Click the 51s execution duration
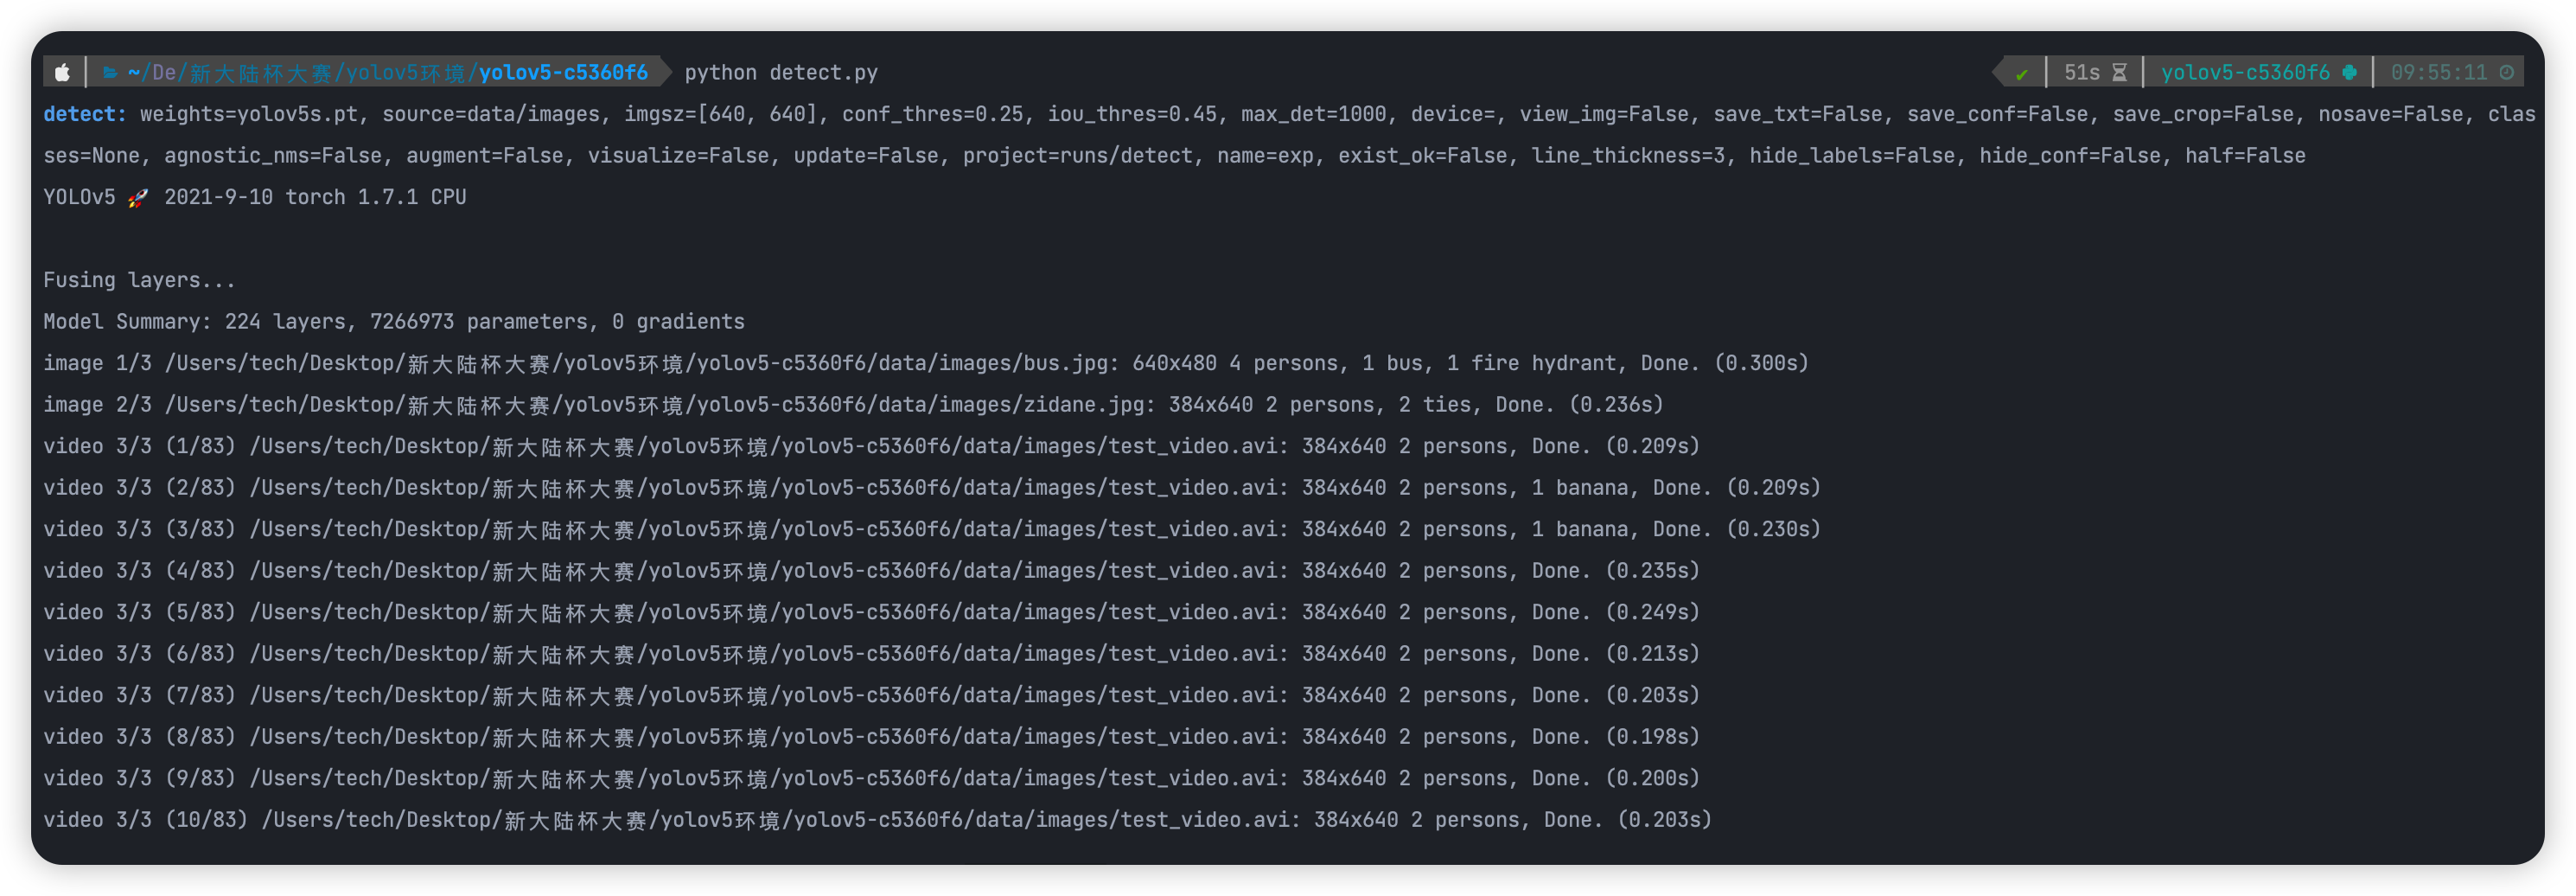 [x=2082, y=72]
